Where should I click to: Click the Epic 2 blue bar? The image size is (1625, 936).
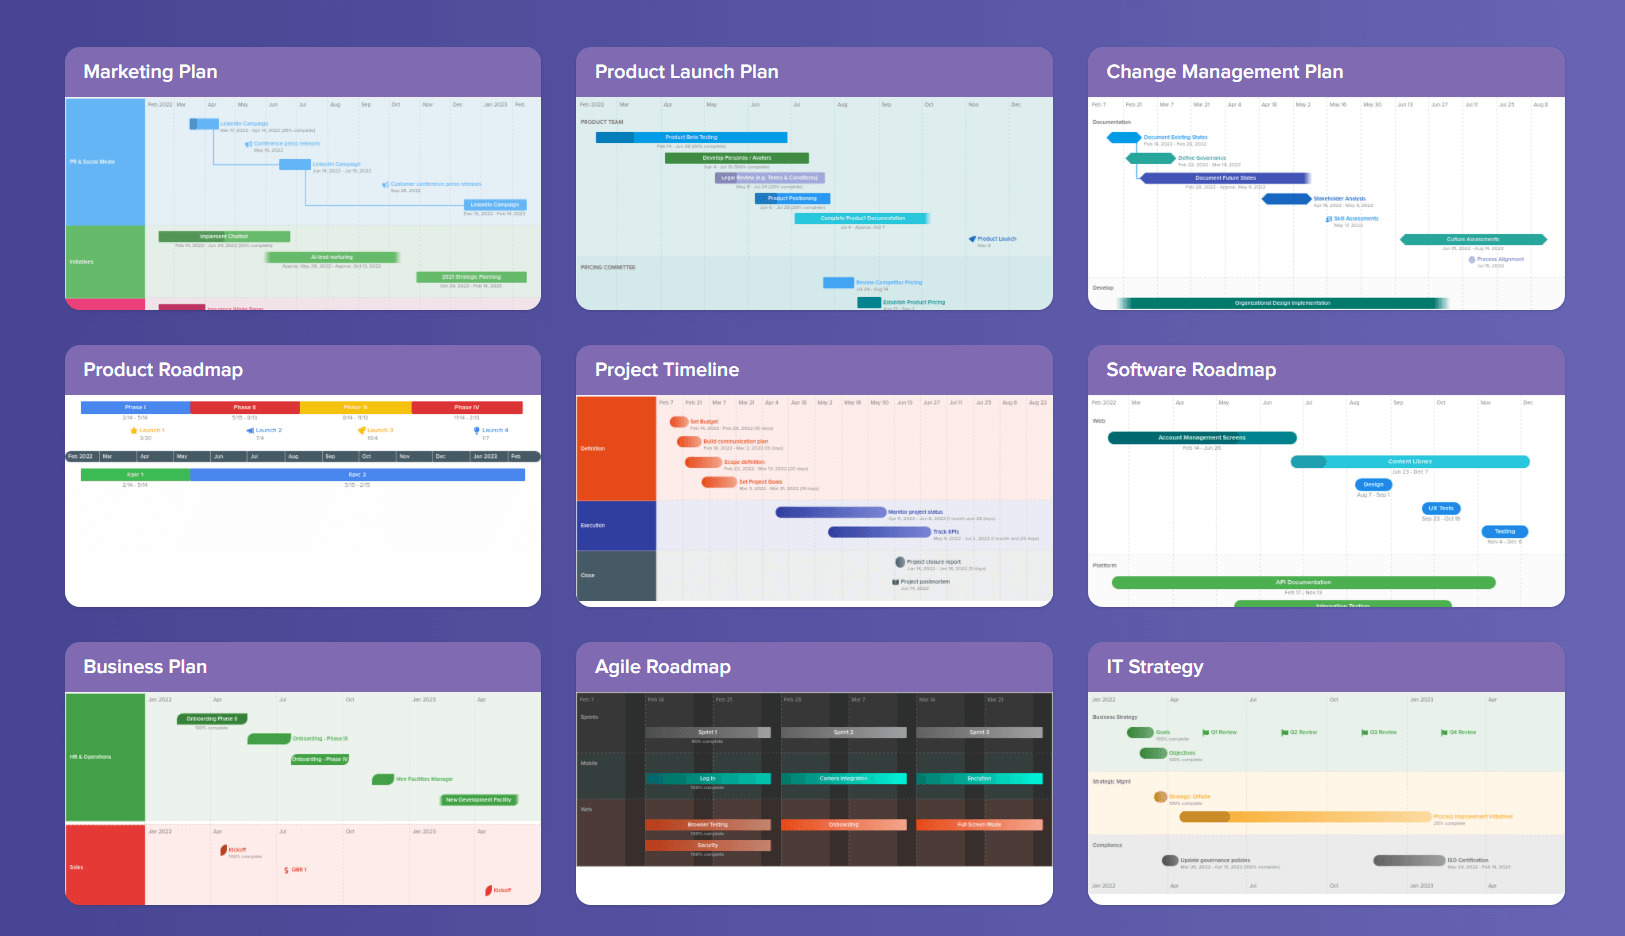pyautogui.click(x=357, y=475)
